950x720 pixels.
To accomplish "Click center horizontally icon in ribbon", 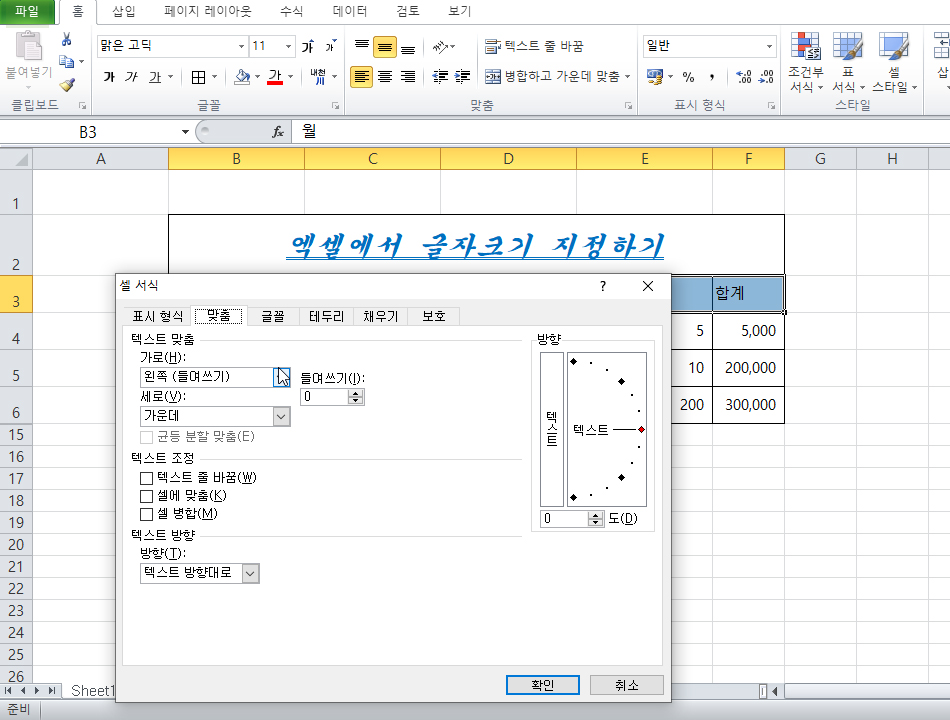I will click(x=385, y=76).
